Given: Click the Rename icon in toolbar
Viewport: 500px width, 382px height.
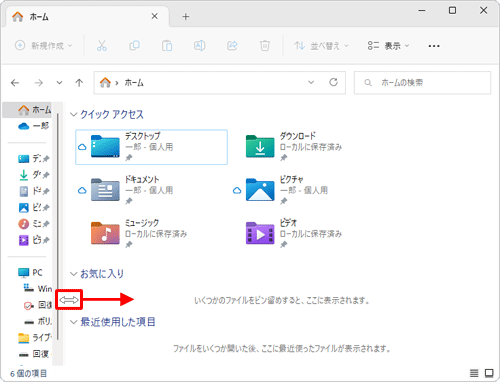Looking at the screenshot, I should [x=199, y=45].
